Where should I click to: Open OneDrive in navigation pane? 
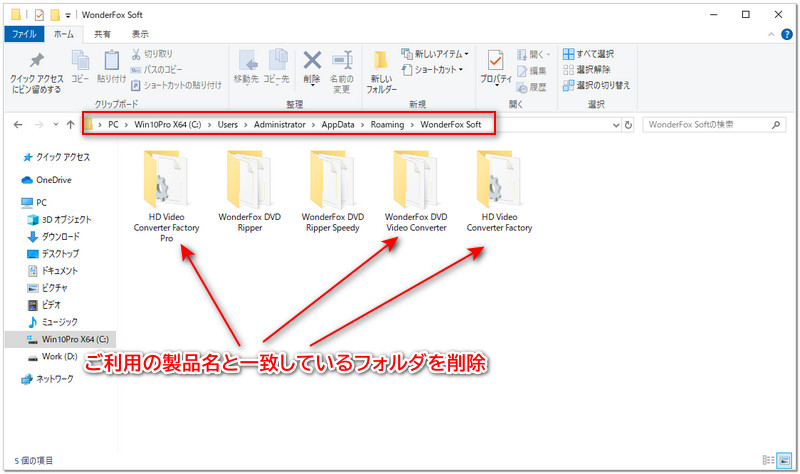click(x=46, y=180)
